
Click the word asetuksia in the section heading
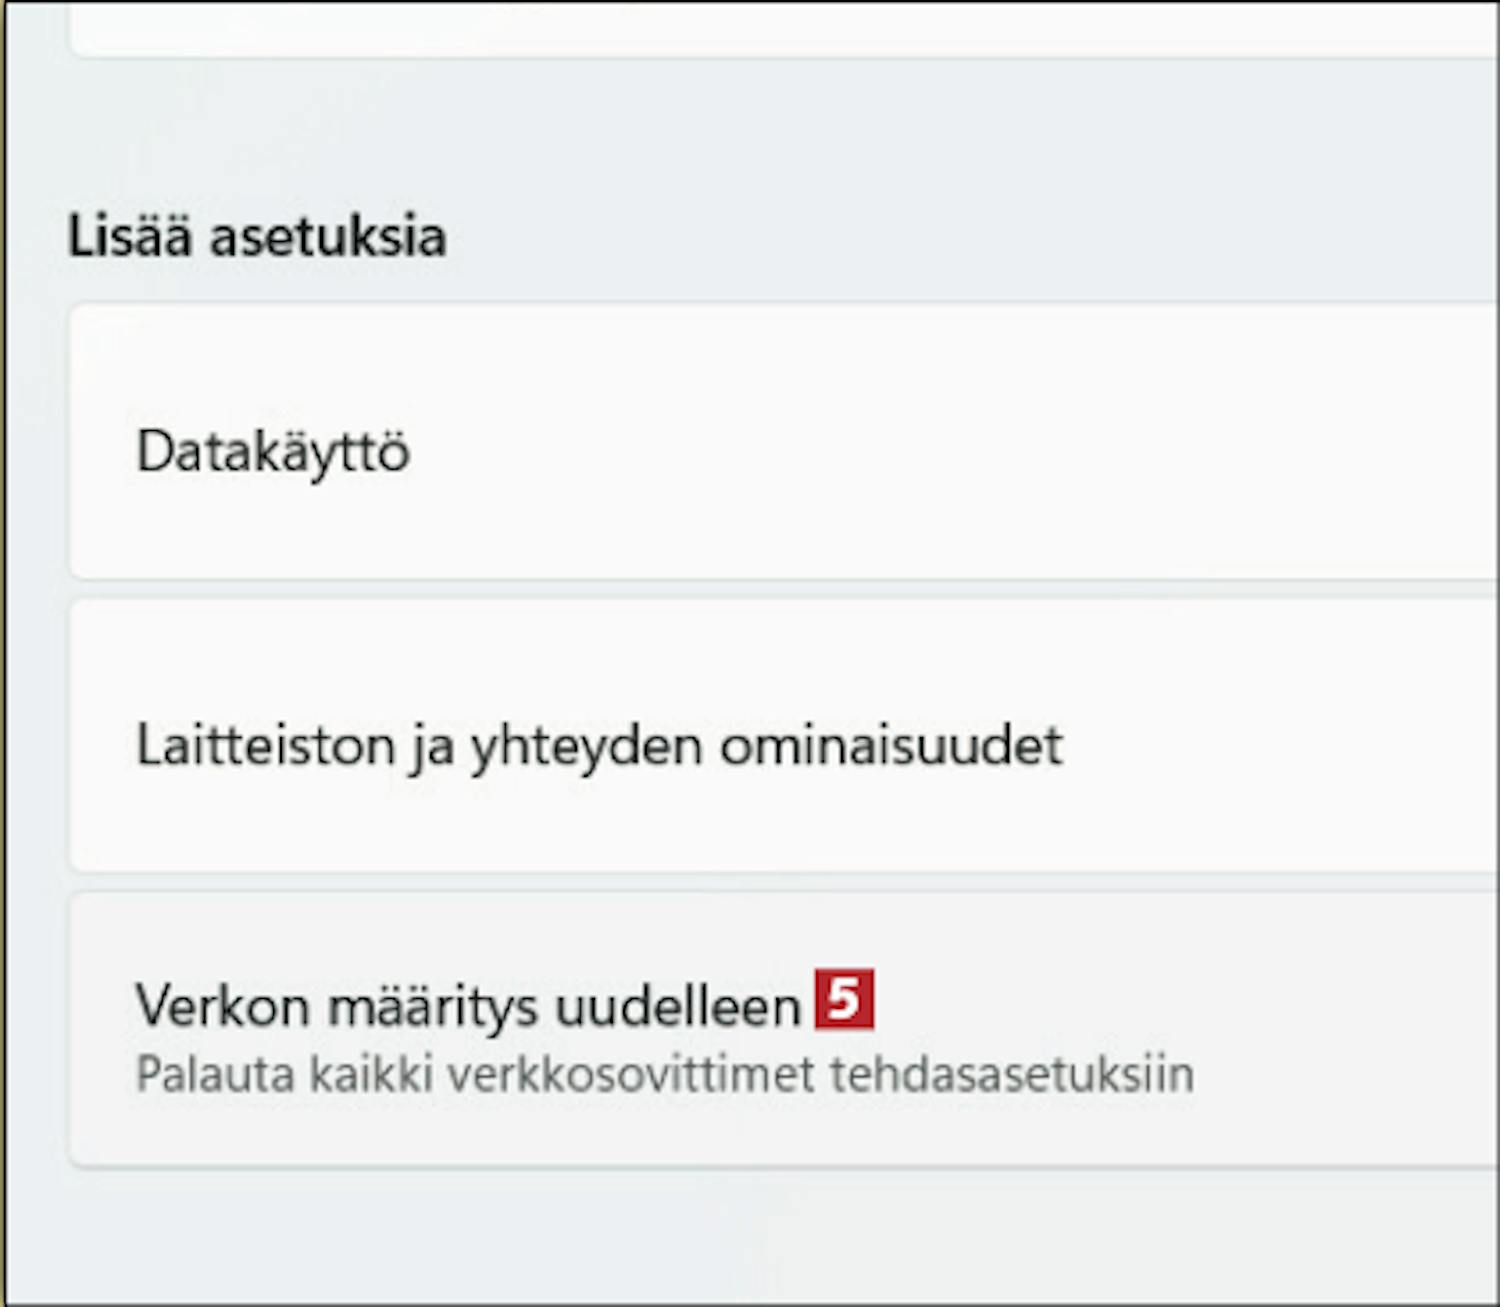[x=328, y=237]
